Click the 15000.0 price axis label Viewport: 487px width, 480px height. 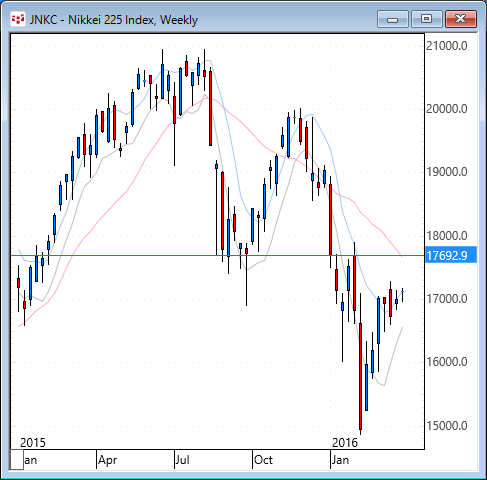click(x=447, y=426)
